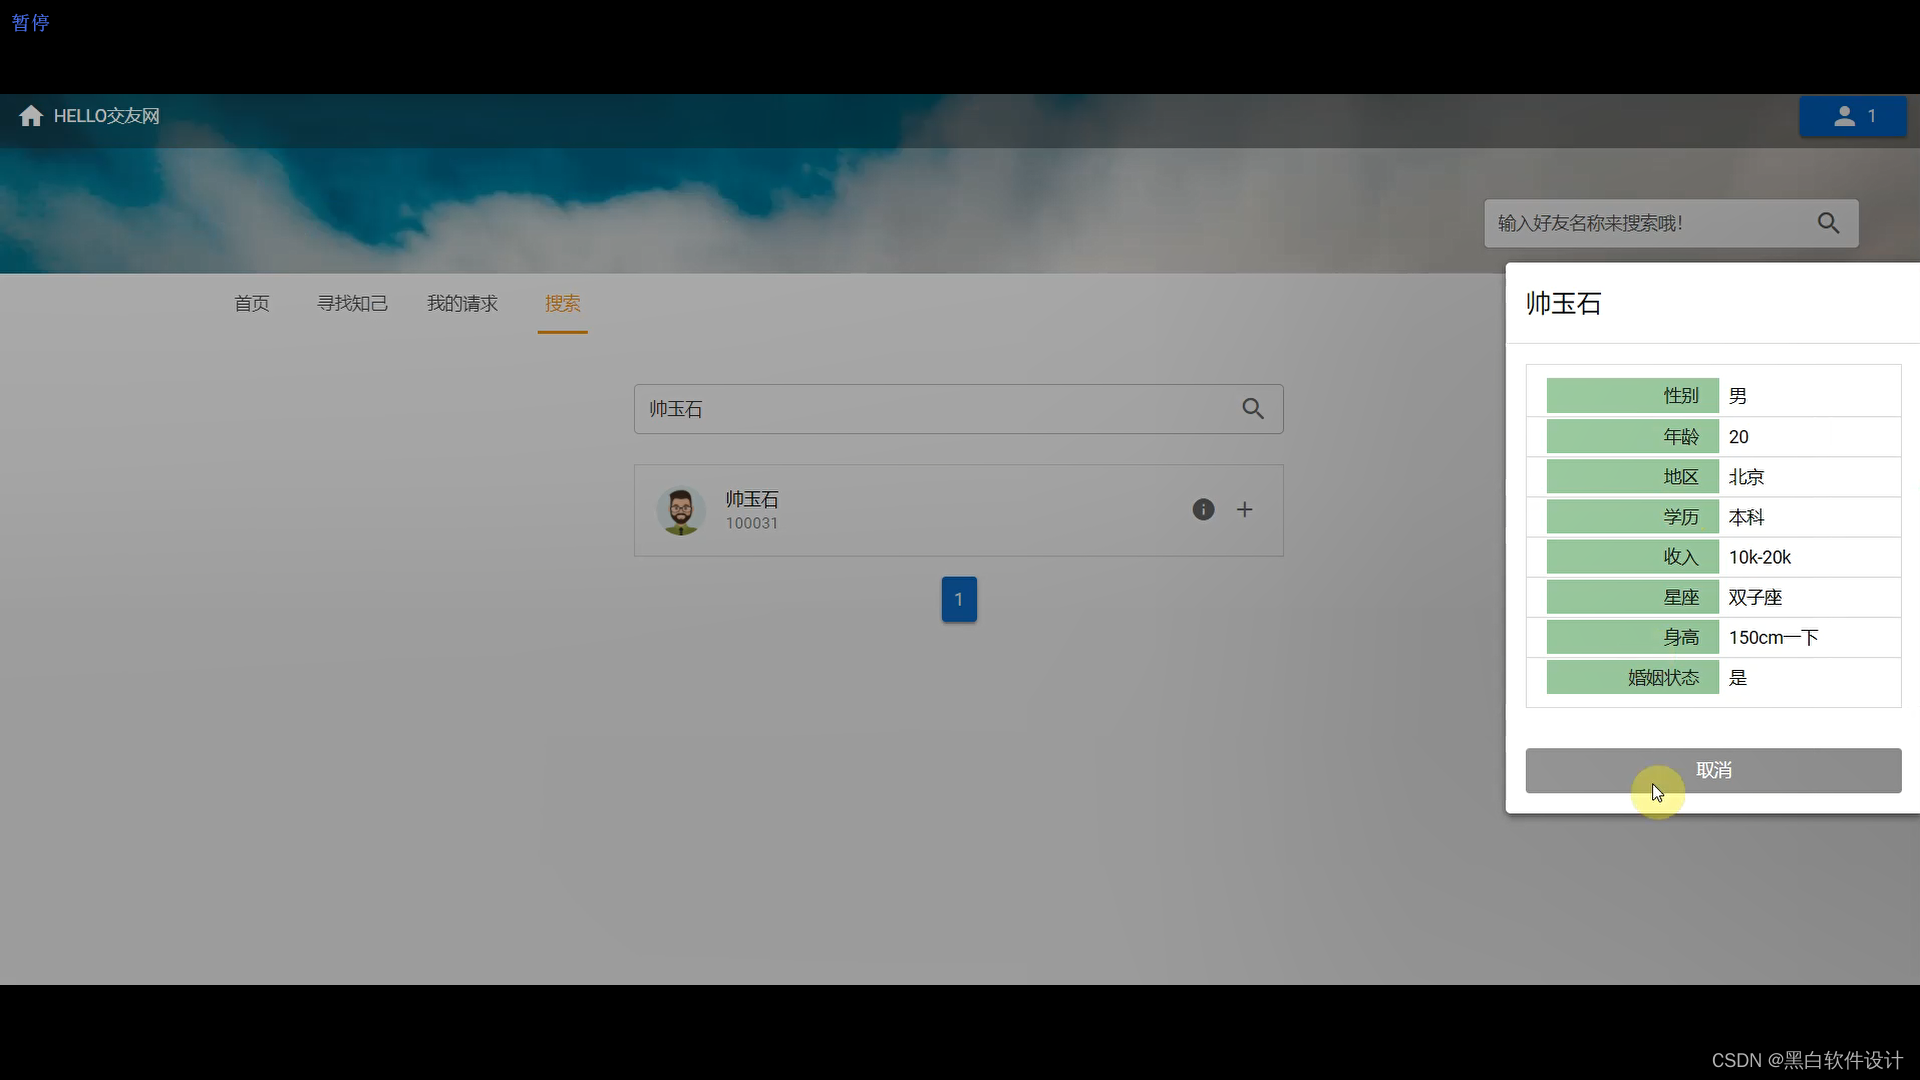Screen dimensions: 1920x1080
Task: Go to the 我的请求 tab
Action: pos(462,303)
